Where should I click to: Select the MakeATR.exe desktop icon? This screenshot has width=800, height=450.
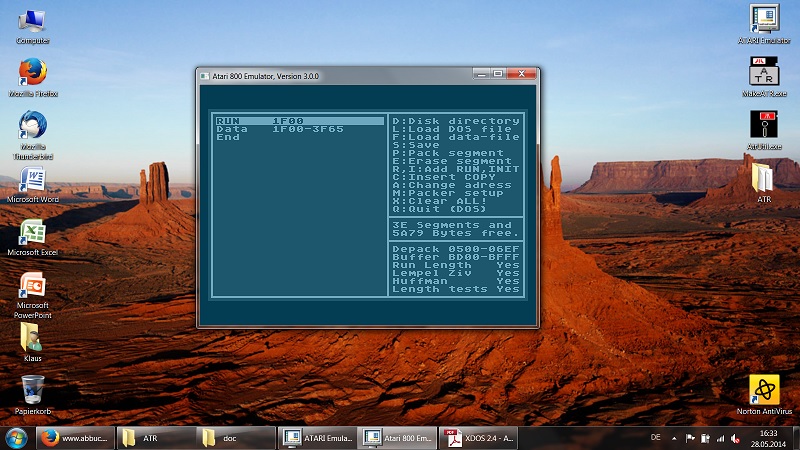764,77
